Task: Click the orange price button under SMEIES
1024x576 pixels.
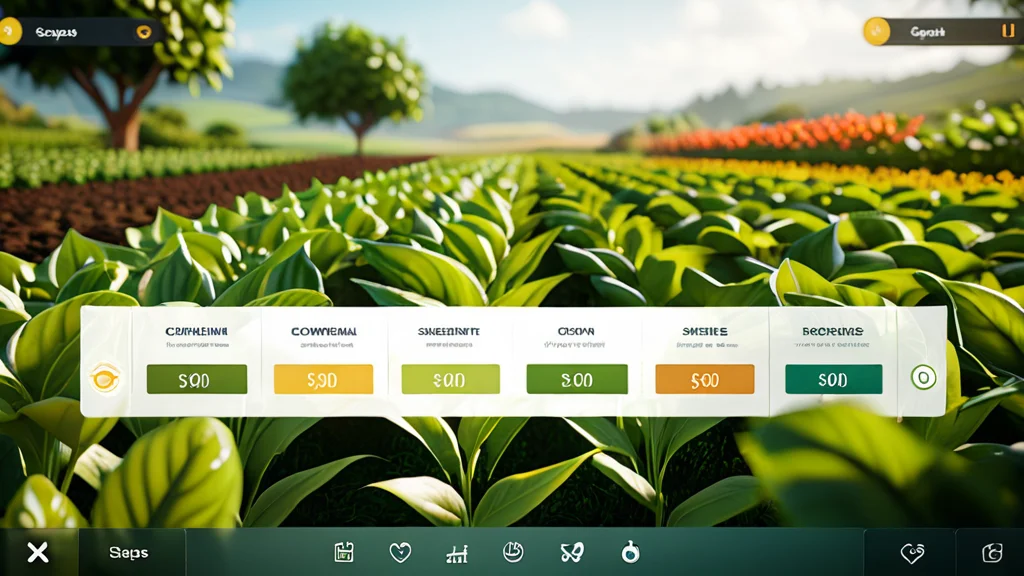Action: 705,379
